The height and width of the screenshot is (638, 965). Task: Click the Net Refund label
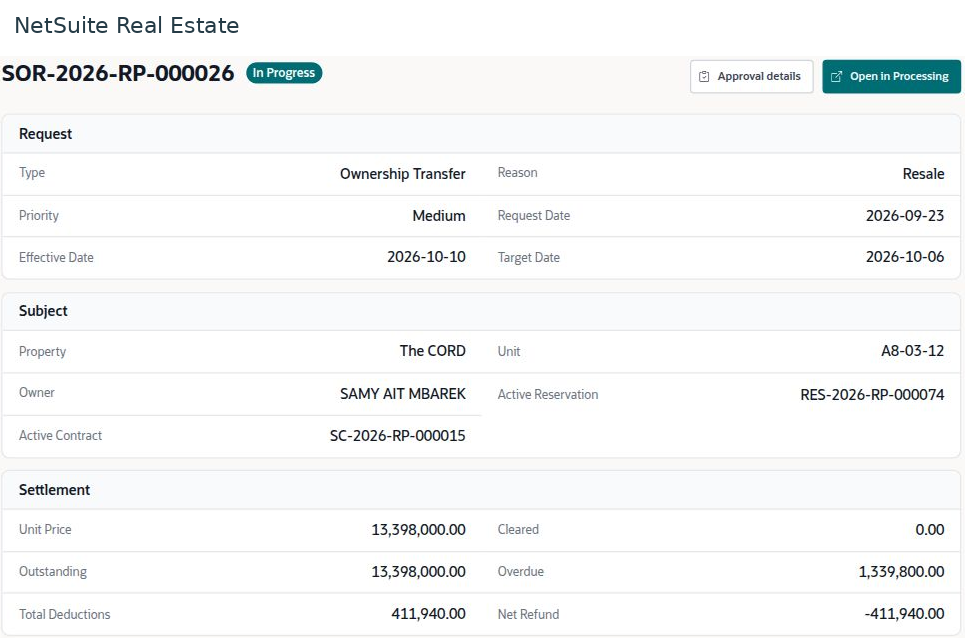pyautogui.click(x=529, y=615)
